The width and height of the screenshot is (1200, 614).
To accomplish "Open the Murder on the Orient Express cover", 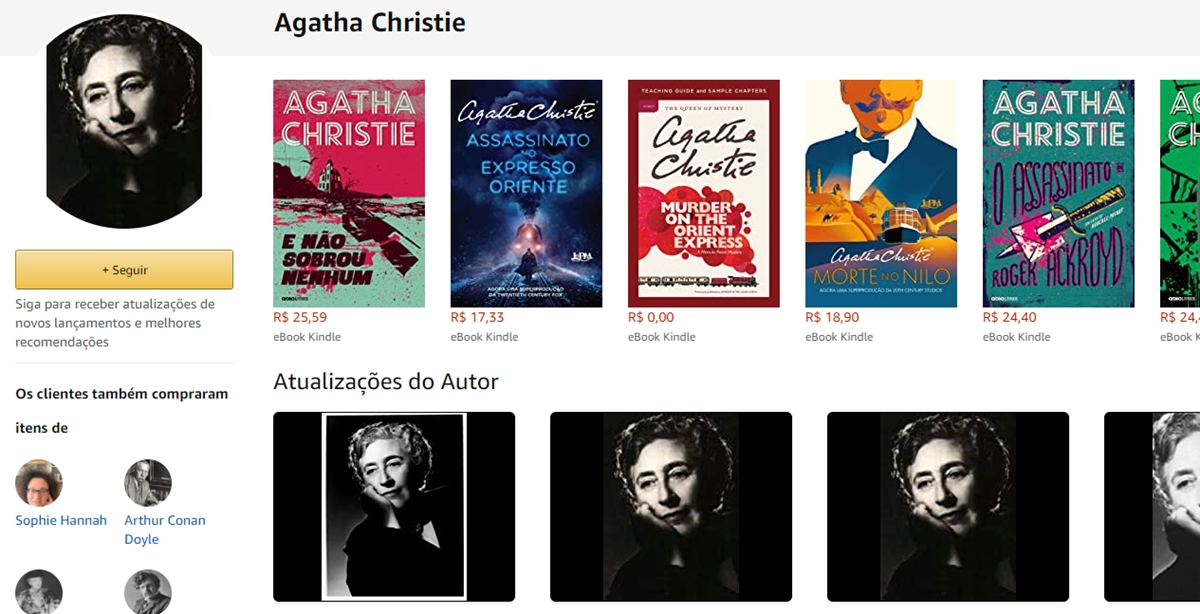I will (704, 193).
